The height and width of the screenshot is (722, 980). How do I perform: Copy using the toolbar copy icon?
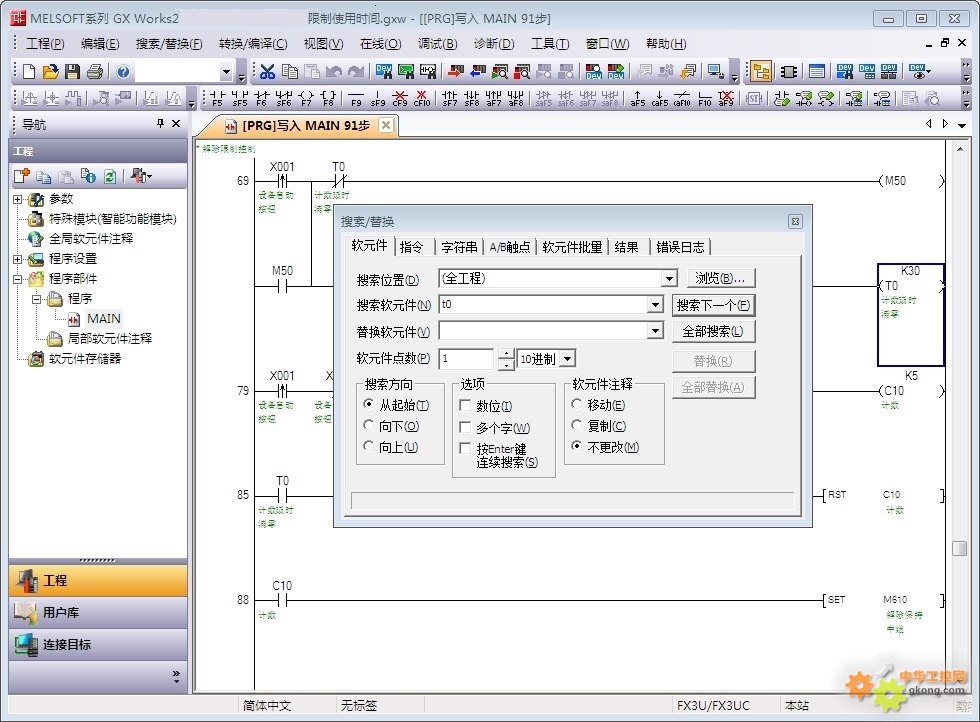pyautogui.click(x=289, y=72)
